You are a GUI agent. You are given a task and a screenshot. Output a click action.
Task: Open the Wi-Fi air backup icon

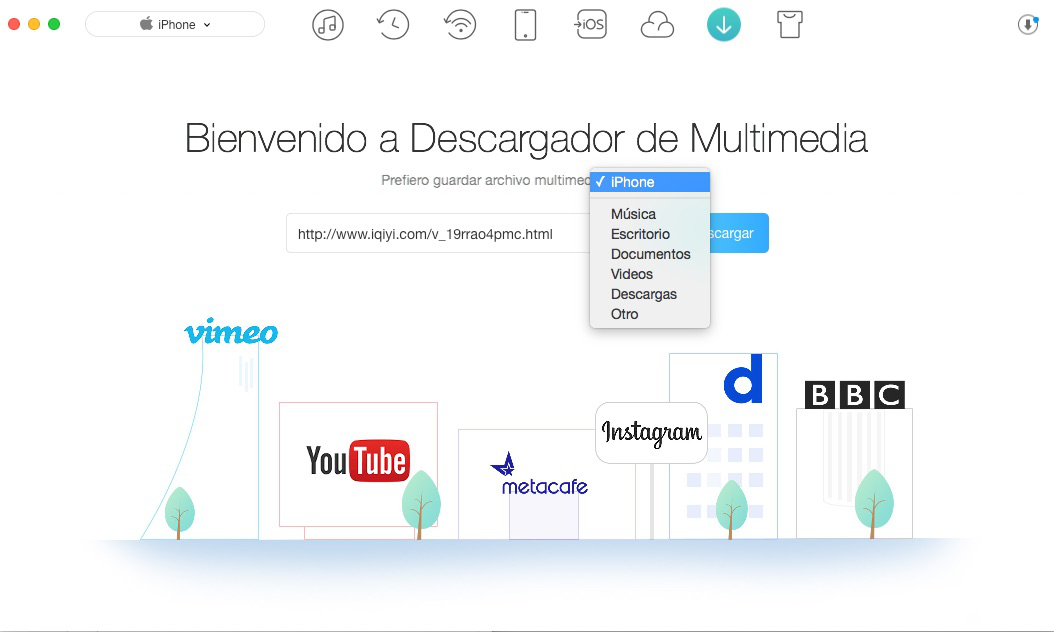coord(460,25)
